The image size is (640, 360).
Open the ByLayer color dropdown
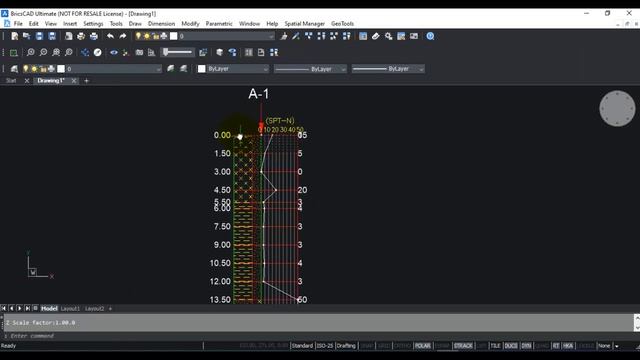click(x=266, y=69)
